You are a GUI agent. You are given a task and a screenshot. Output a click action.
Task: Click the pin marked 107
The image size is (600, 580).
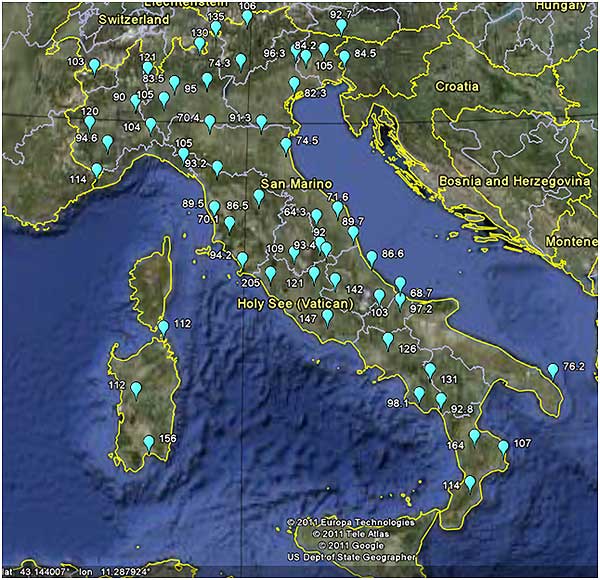click(504, 447)
